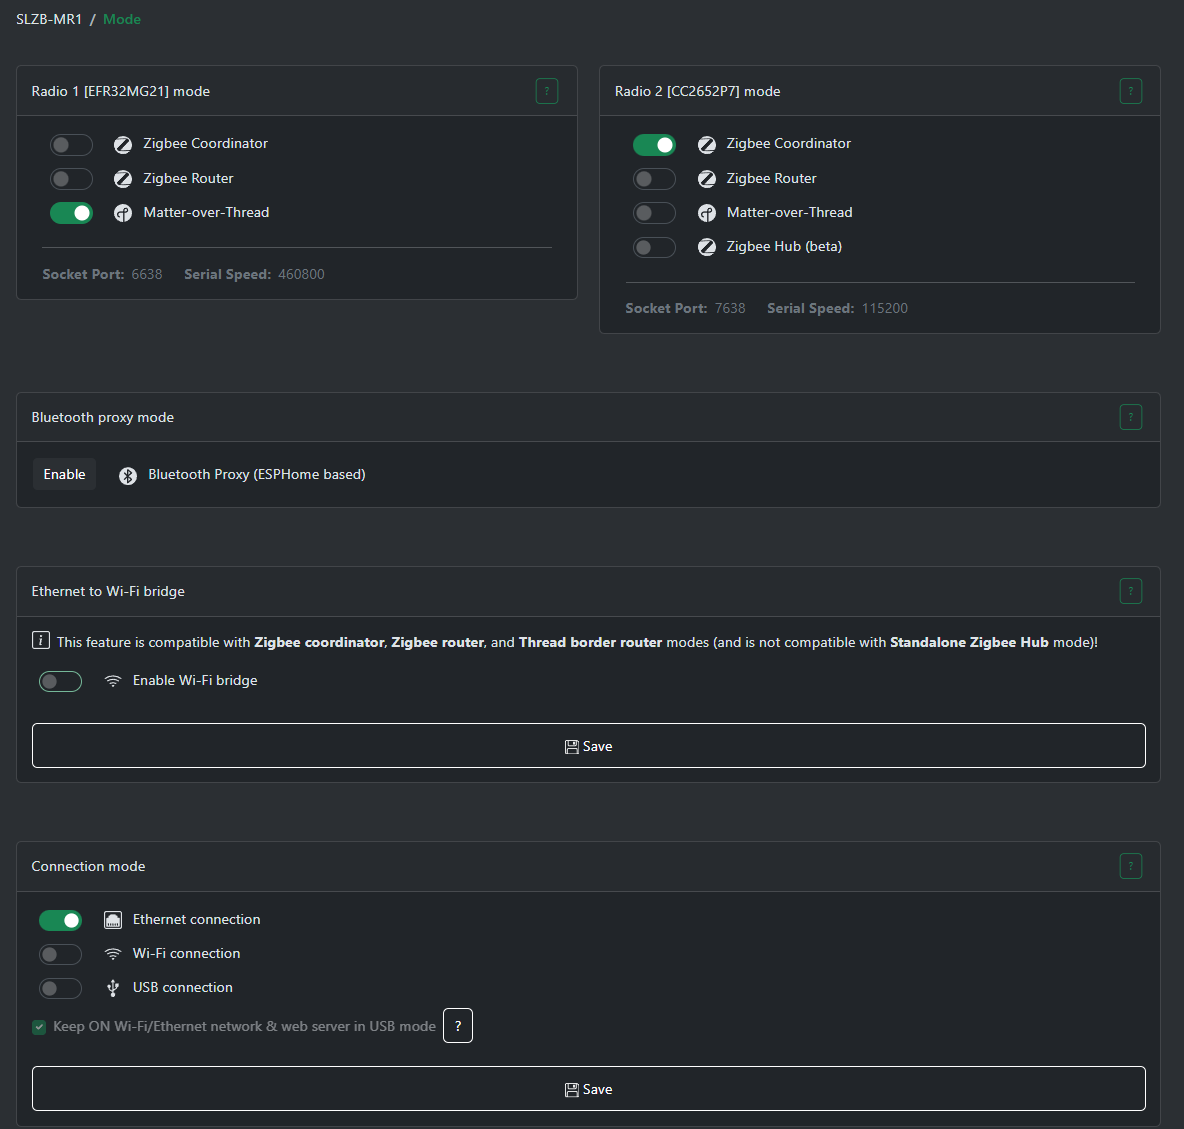This screenshot has width=1184, height=1129.
Task: Switch on Wi-Fi connection toggle
Action: click(x=60, y=954)
